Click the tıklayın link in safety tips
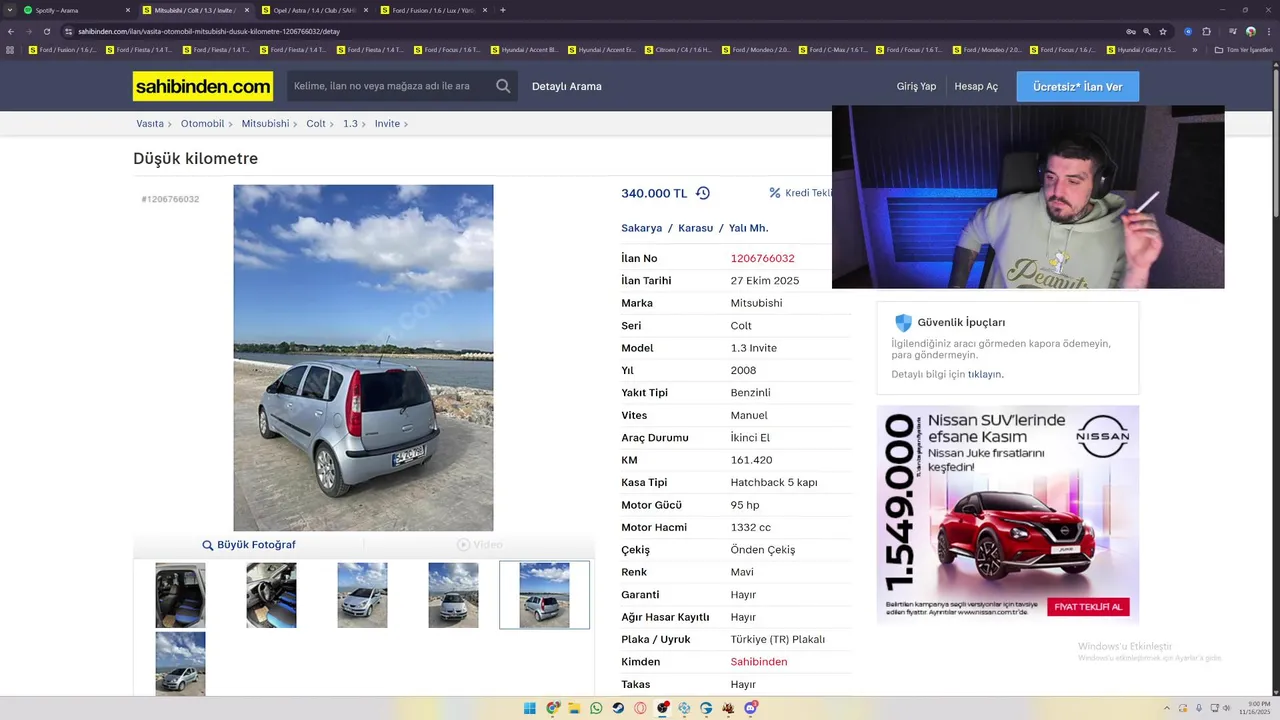The height and width of the screenshot is (720, 1280). click(985, 374)
